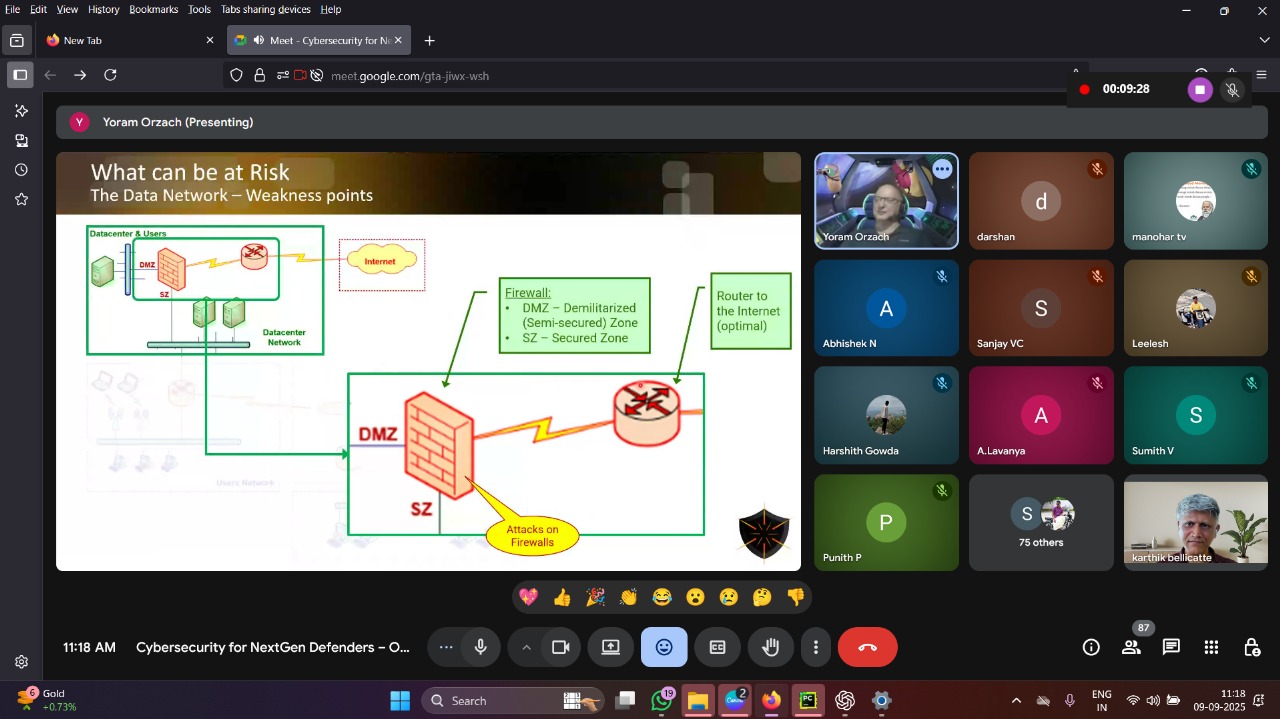The width and height of the screenshot is (1280, 719).
Task: Turn on closed captions
Action: coord(717,647)
